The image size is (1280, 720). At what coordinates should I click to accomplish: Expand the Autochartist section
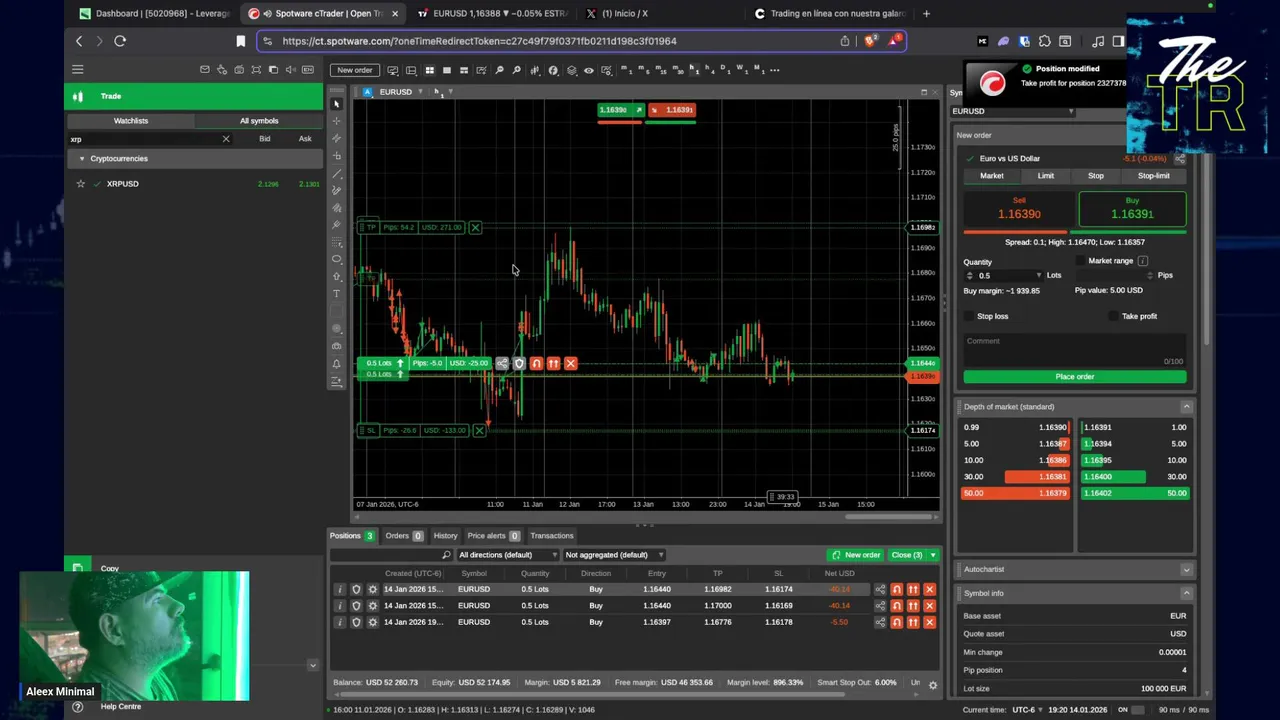point(1187,569)
